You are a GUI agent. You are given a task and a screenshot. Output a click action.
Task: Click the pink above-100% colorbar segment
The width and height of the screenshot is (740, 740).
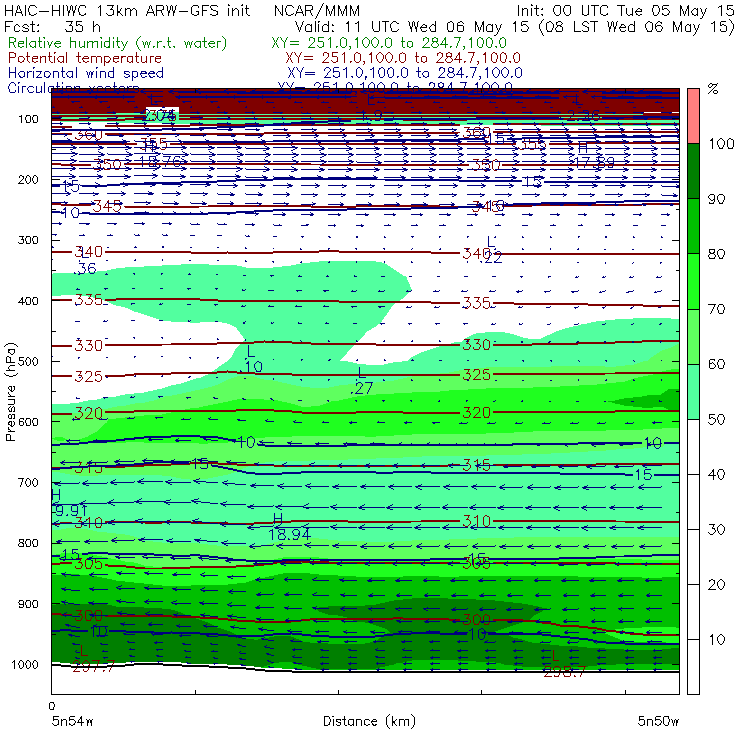[693, 116]
